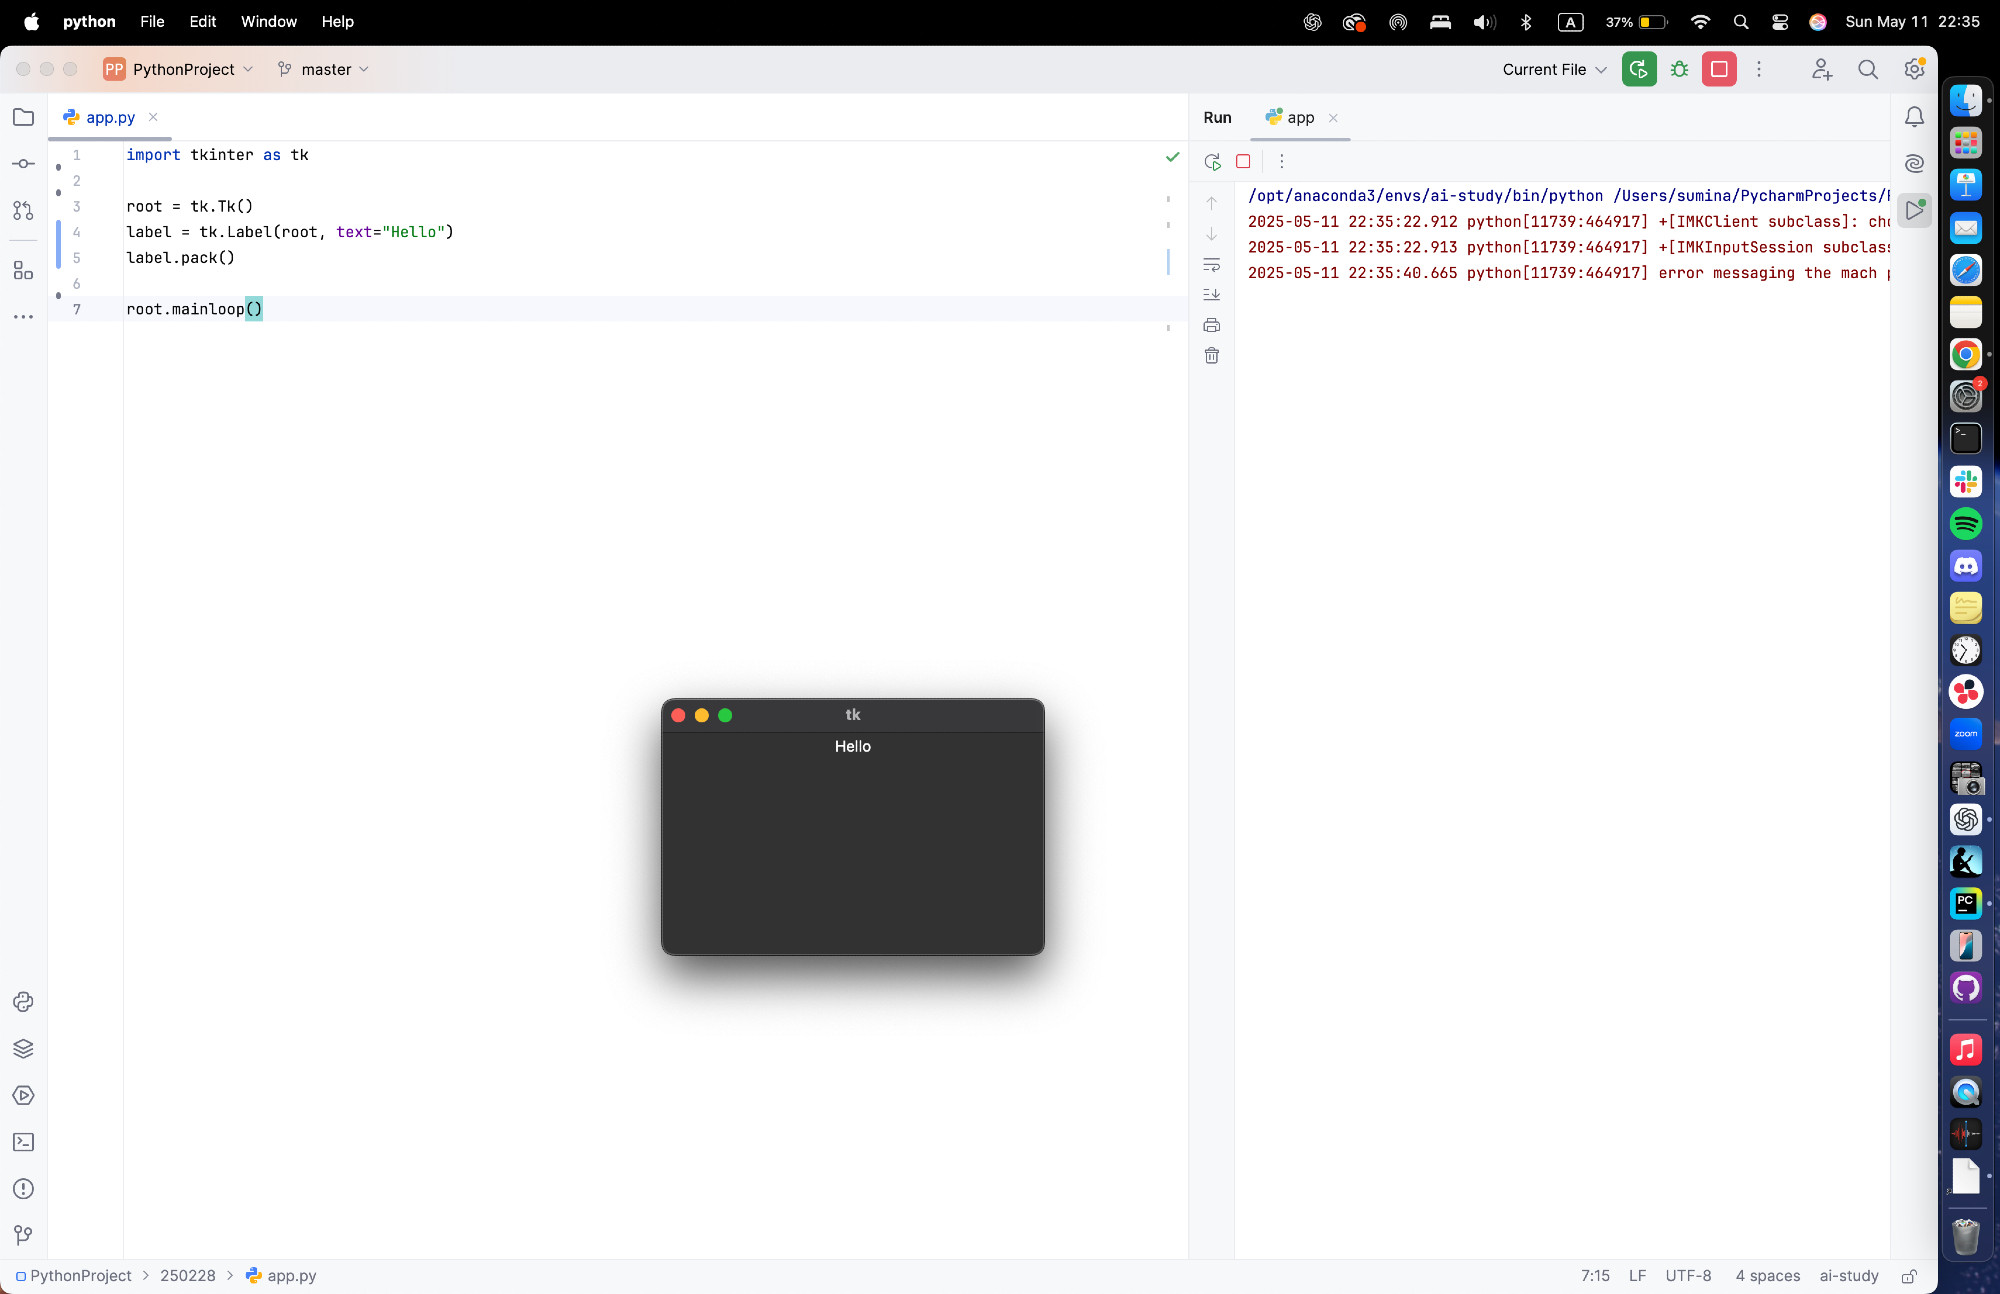
Task: Open the Services tool window icon
Action: 23,1095
